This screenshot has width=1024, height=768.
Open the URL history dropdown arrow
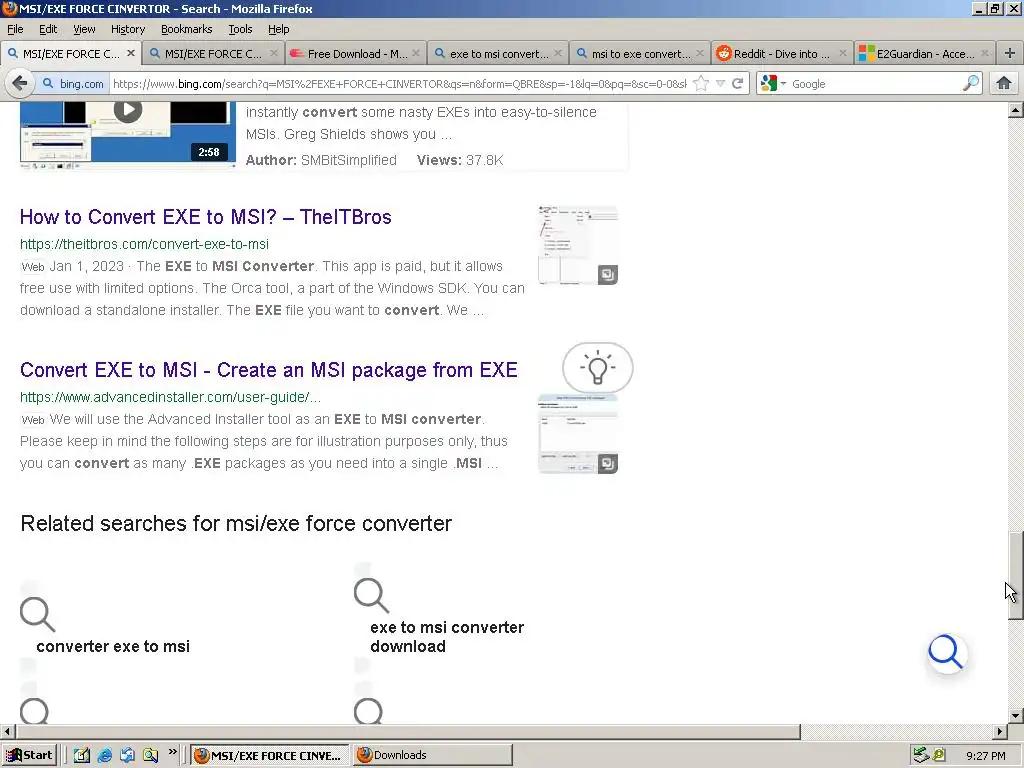click(720, 84)
